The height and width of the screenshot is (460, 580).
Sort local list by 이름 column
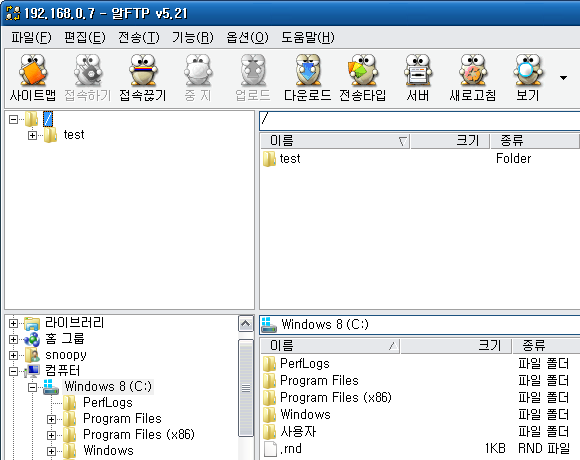(x=330, y=346)
